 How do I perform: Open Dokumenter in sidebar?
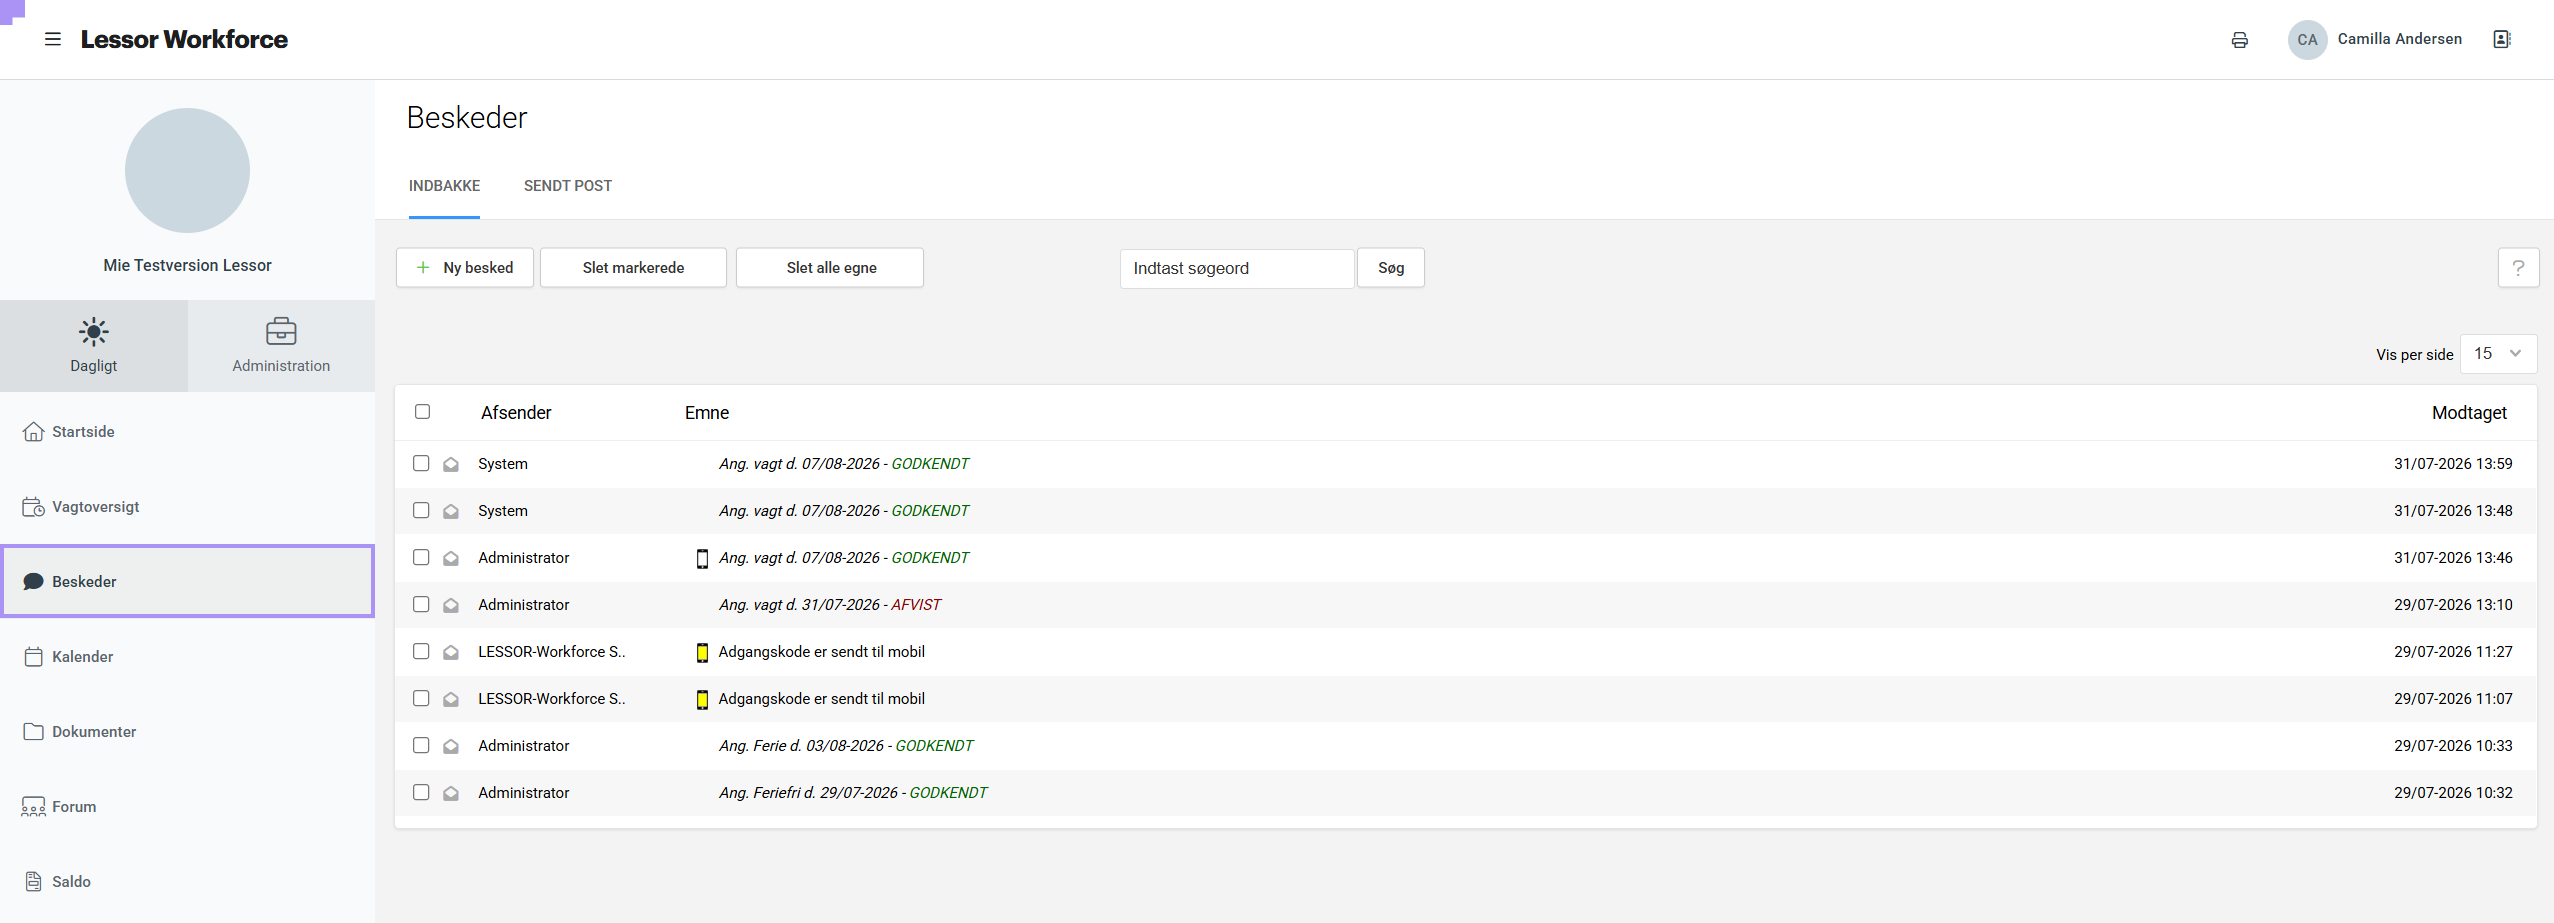tap(187, 732)
